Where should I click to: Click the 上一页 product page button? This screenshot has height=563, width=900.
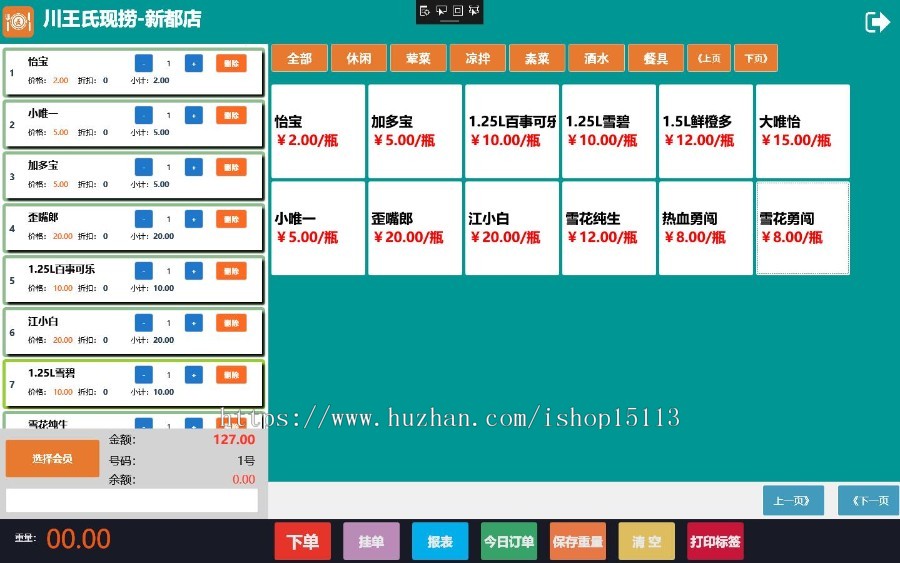tap(793, 500)
